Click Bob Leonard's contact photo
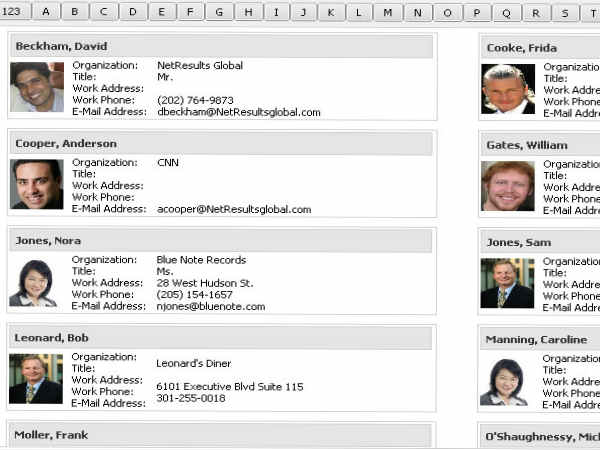600x450 pixels. click(x=36, y=379)
